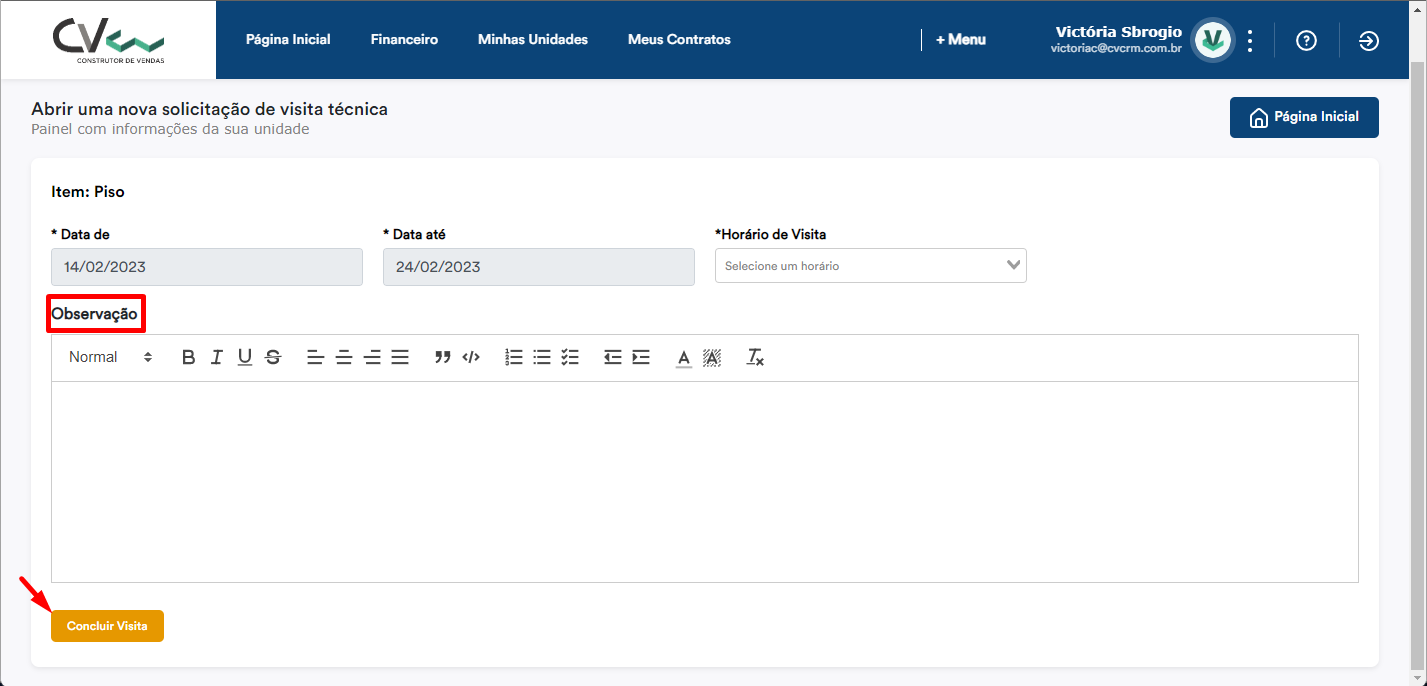1427x686 pixels.
Task: Click the Página Inicial button with house icon
Action: (1304, 117)
